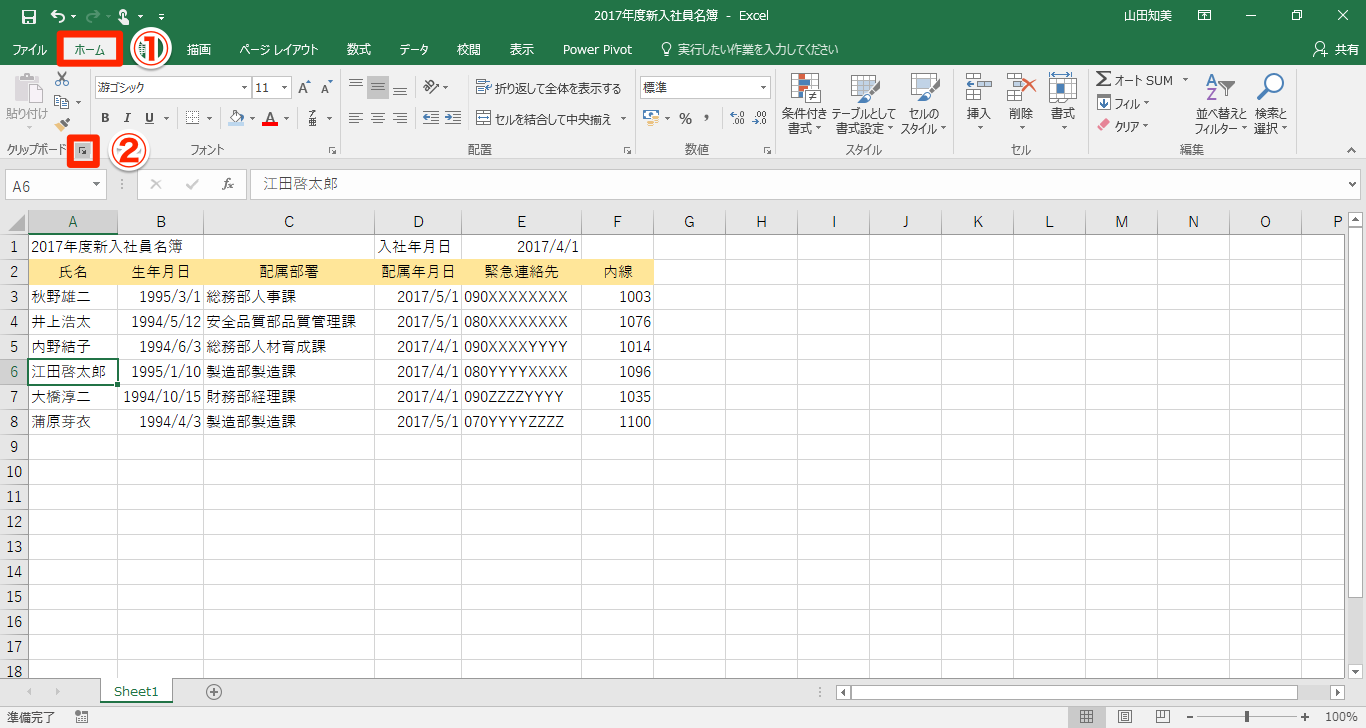This screenshot has width=1366, height=728.
Task: Center cell text horizontally
Action: tap(378, 118)
